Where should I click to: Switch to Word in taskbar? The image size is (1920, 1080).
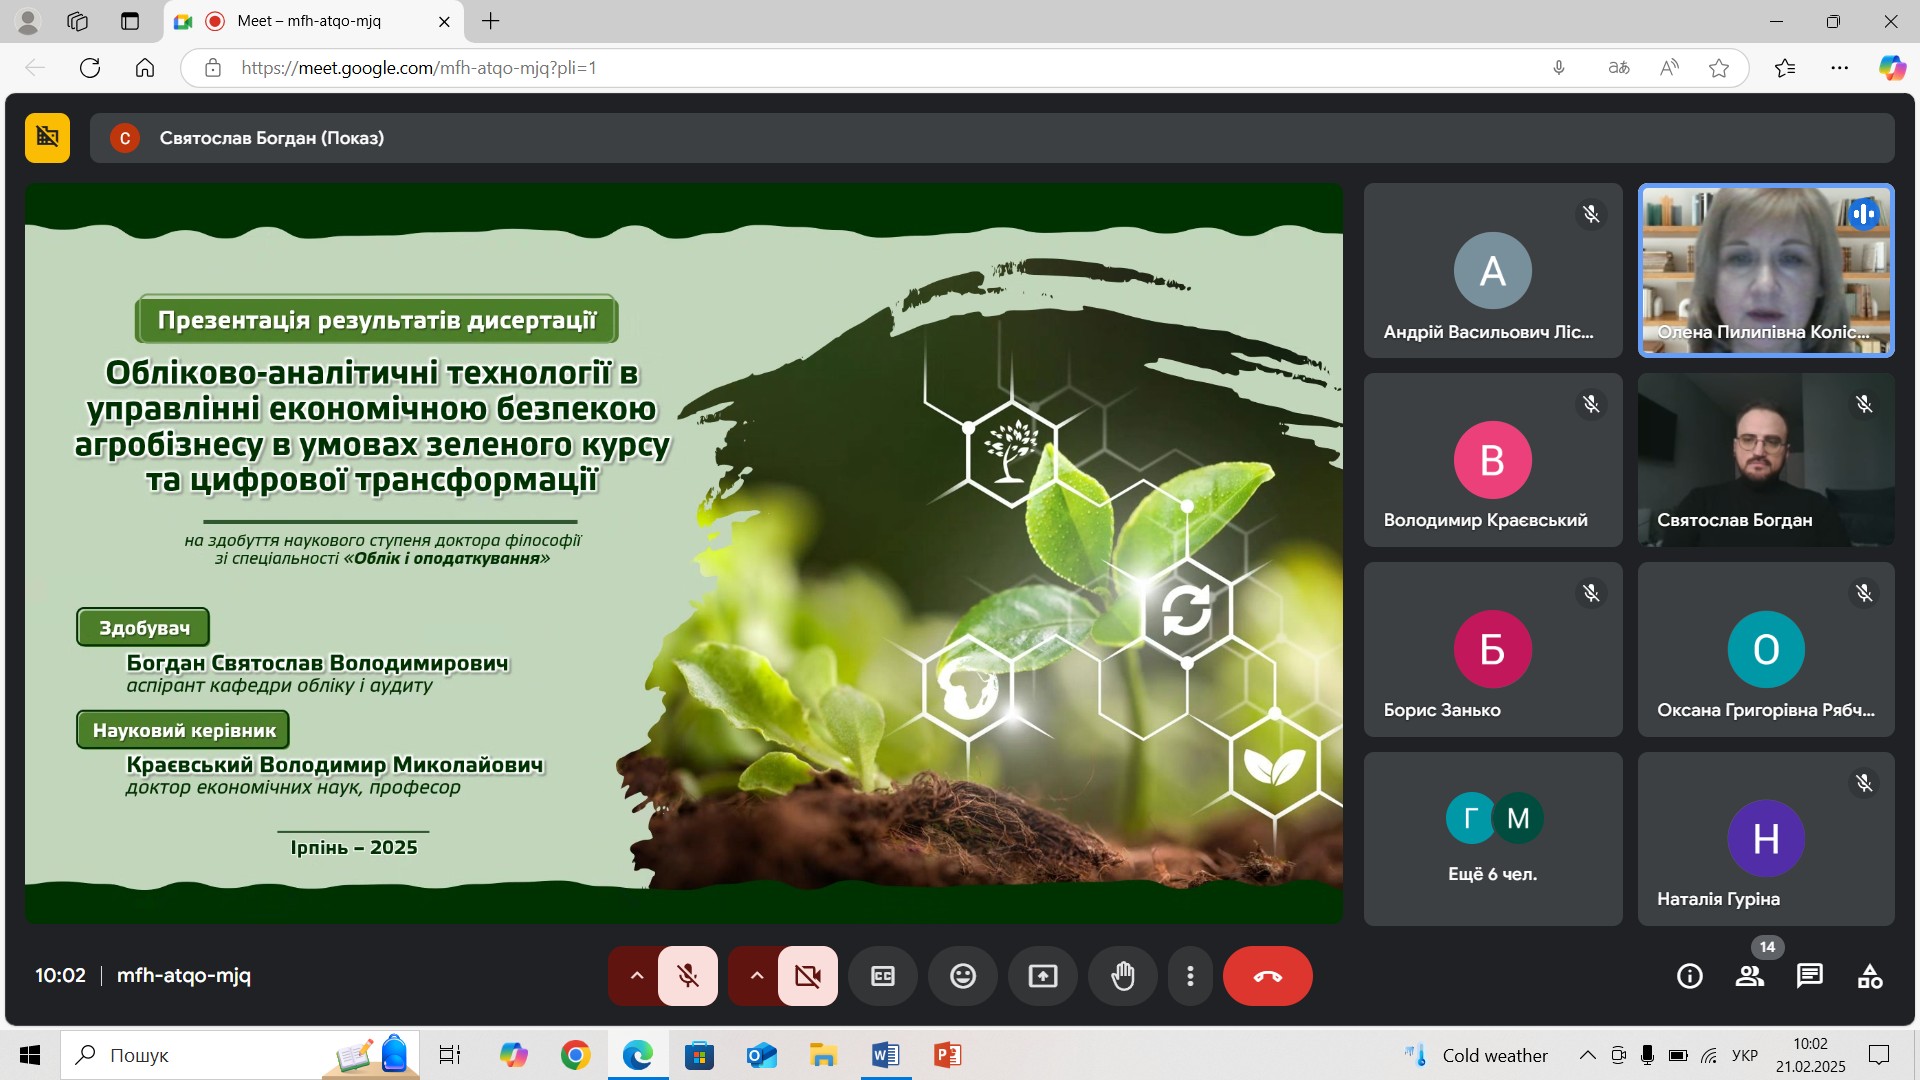(885, 1055)
